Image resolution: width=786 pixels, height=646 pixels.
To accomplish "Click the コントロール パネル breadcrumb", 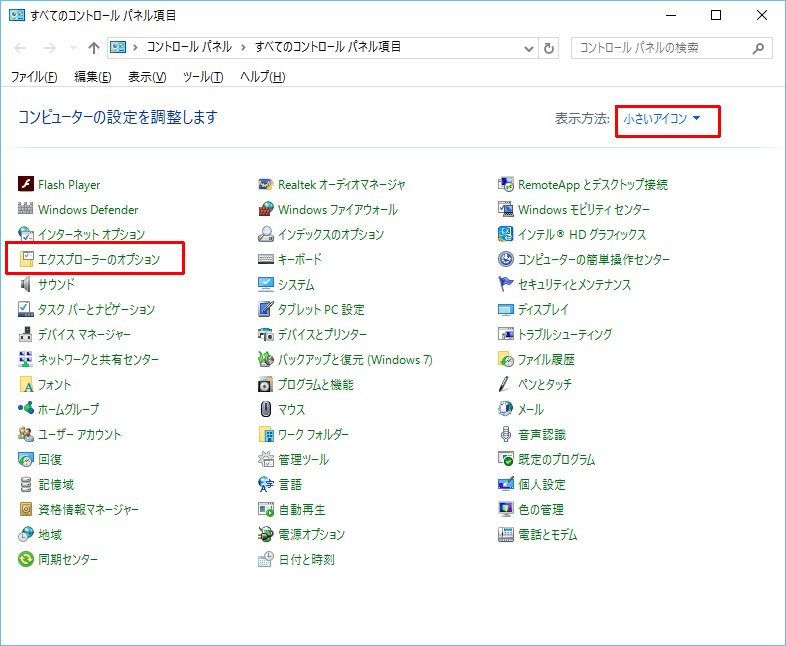I will tap(189, 47).
